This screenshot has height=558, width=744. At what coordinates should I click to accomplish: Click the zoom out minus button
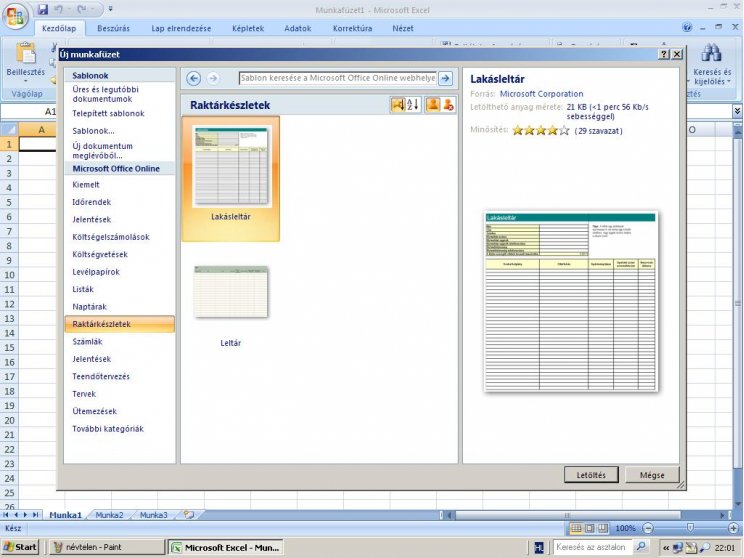point(648,528)
